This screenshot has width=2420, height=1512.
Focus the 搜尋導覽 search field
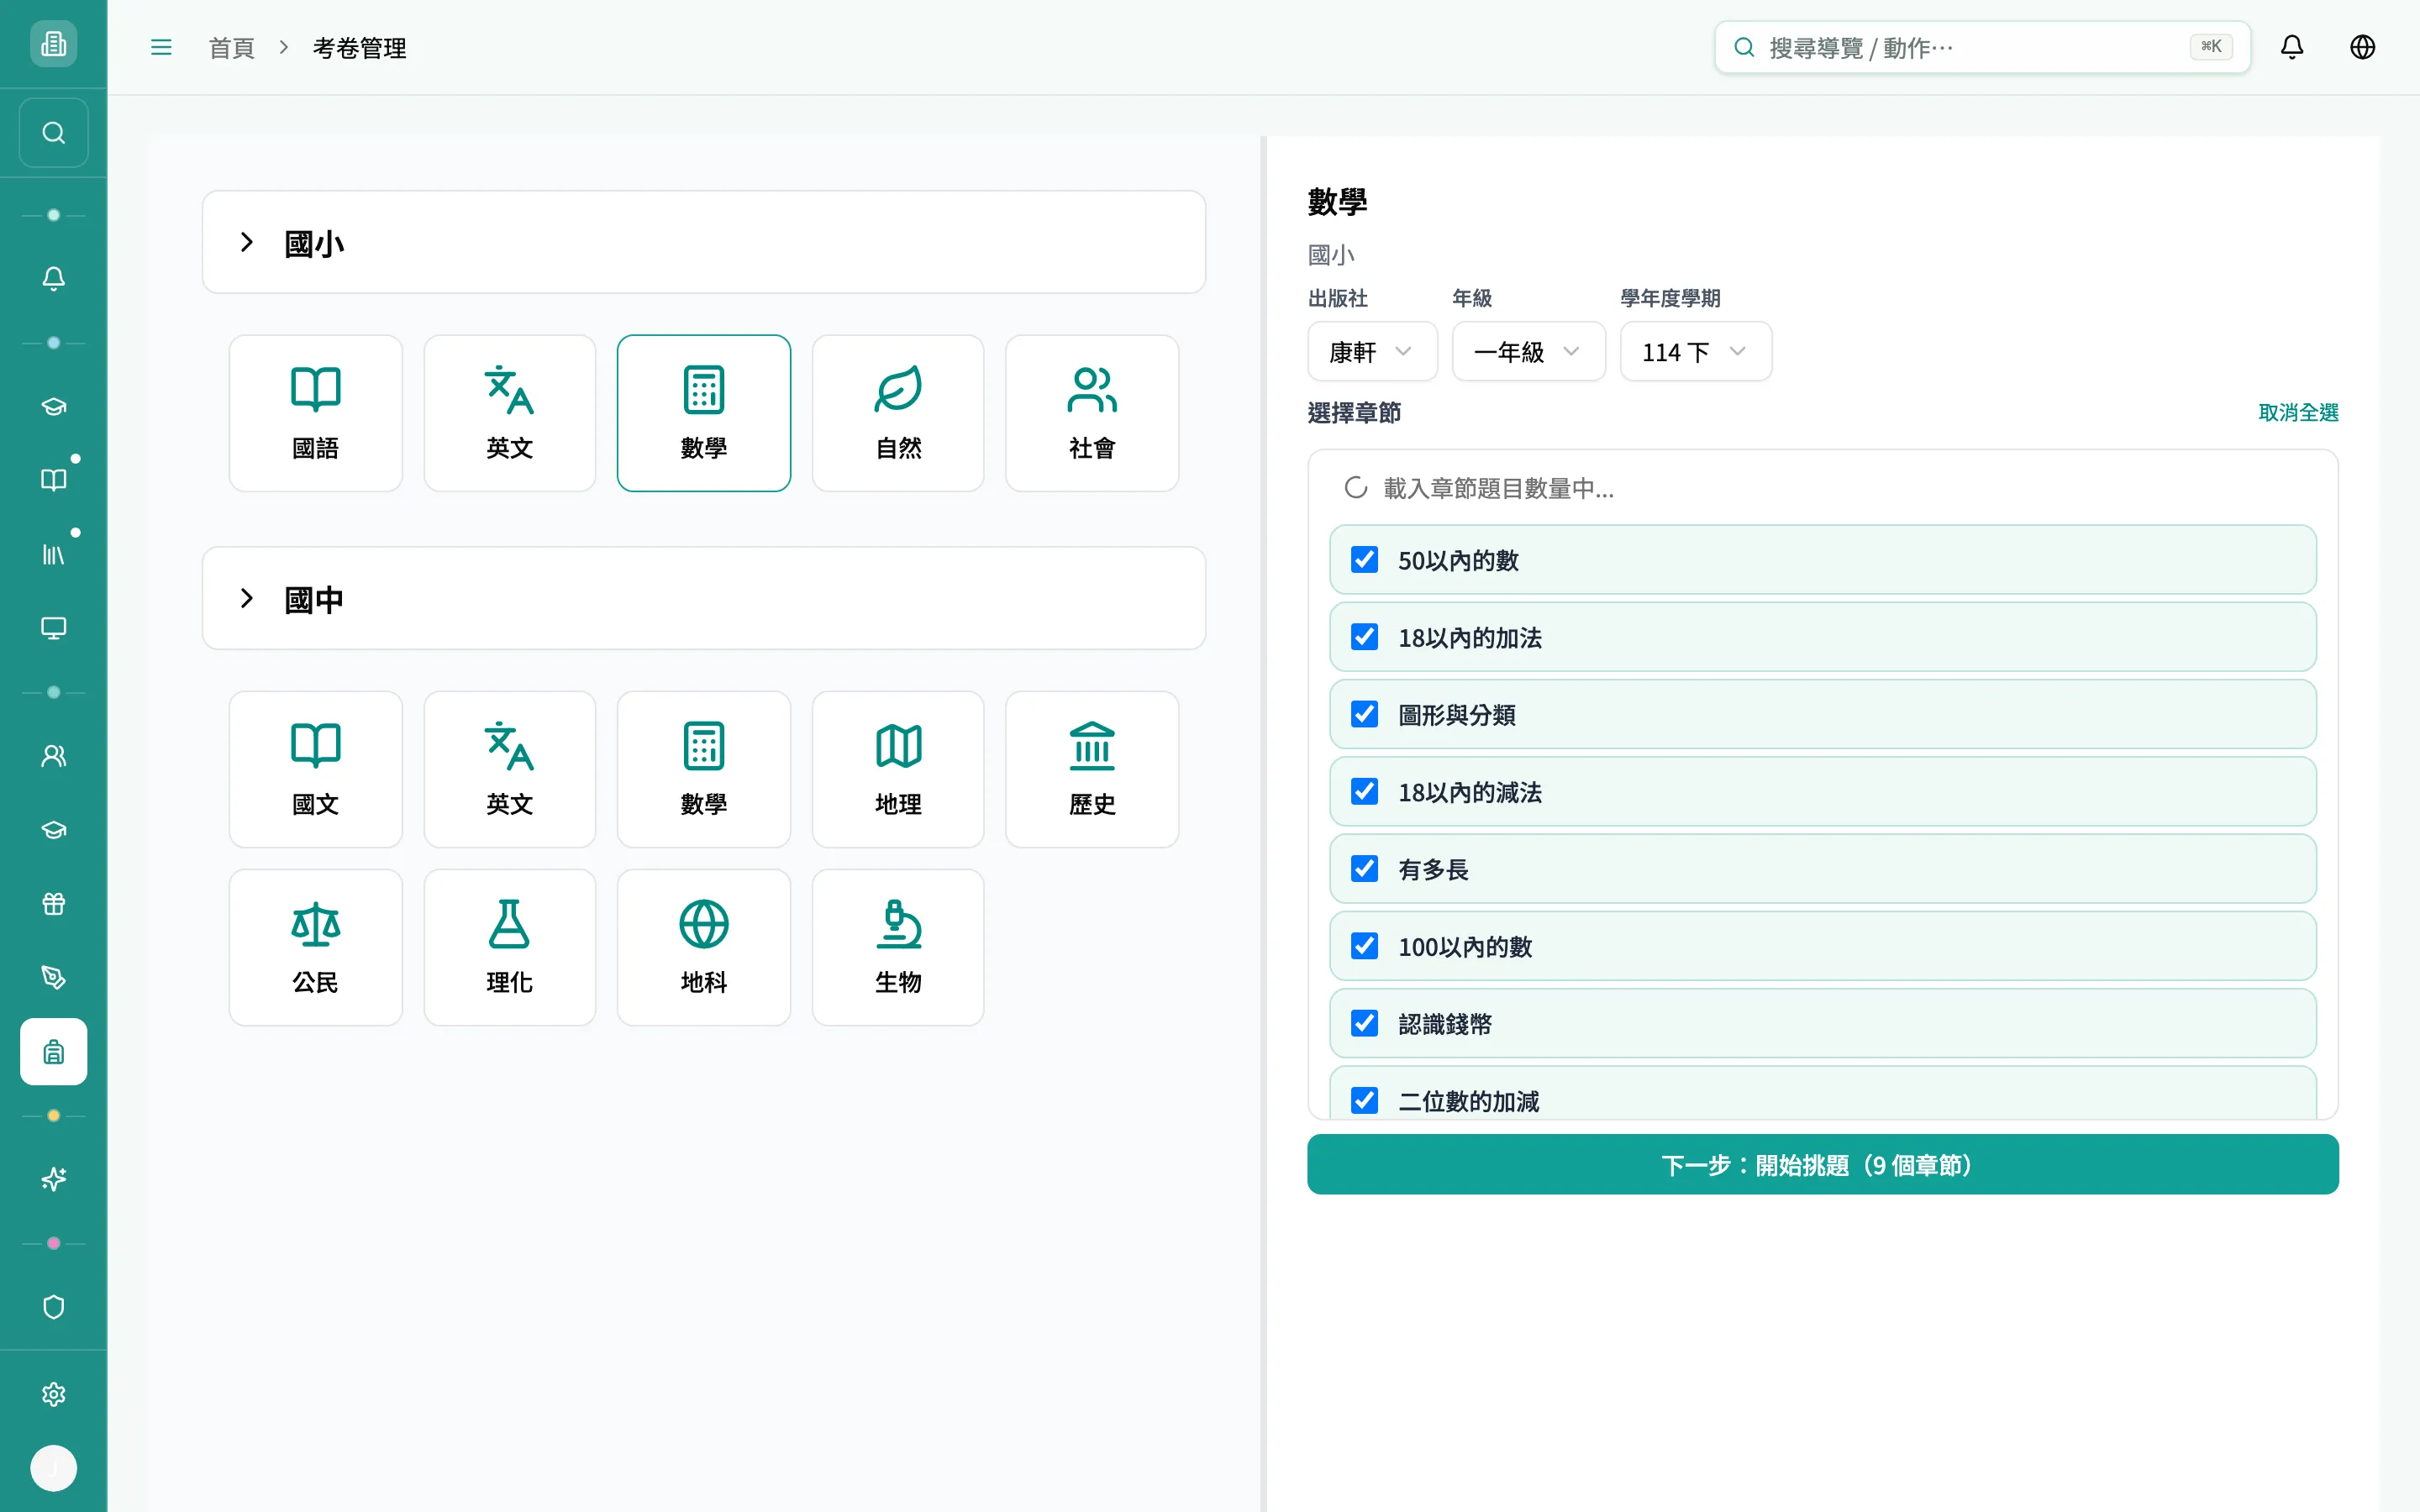tap(1982, 47)
